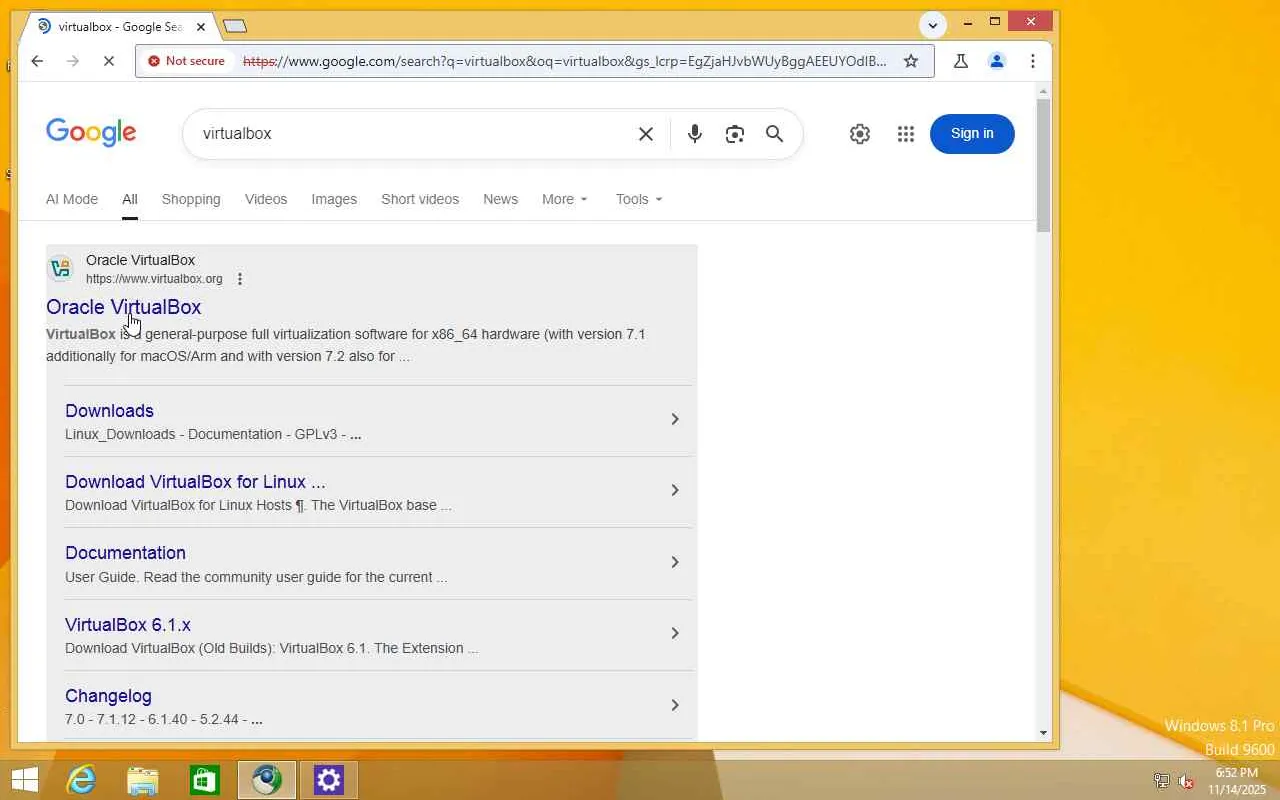The width and height of the screenshot is (1280, 800).
Task: Click the Google logo
Action: [x=91, y=133]
